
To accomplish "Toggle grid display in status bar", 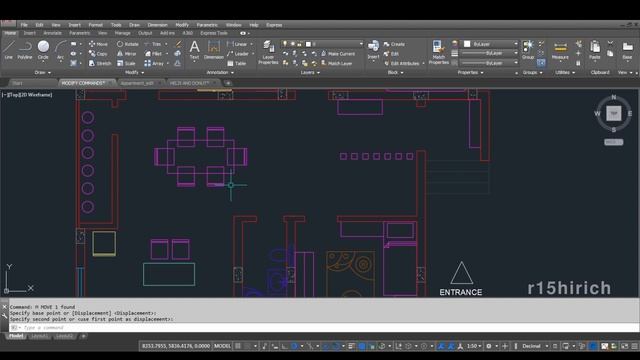I will point(238,346).
